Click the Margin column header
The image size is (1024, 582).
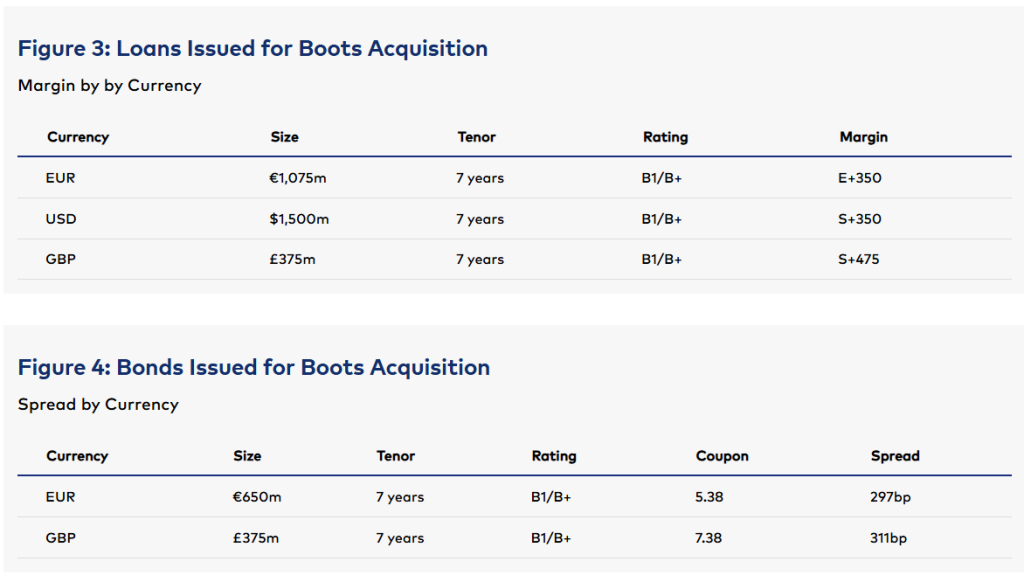pyautogui.click(x=863, y=137)
